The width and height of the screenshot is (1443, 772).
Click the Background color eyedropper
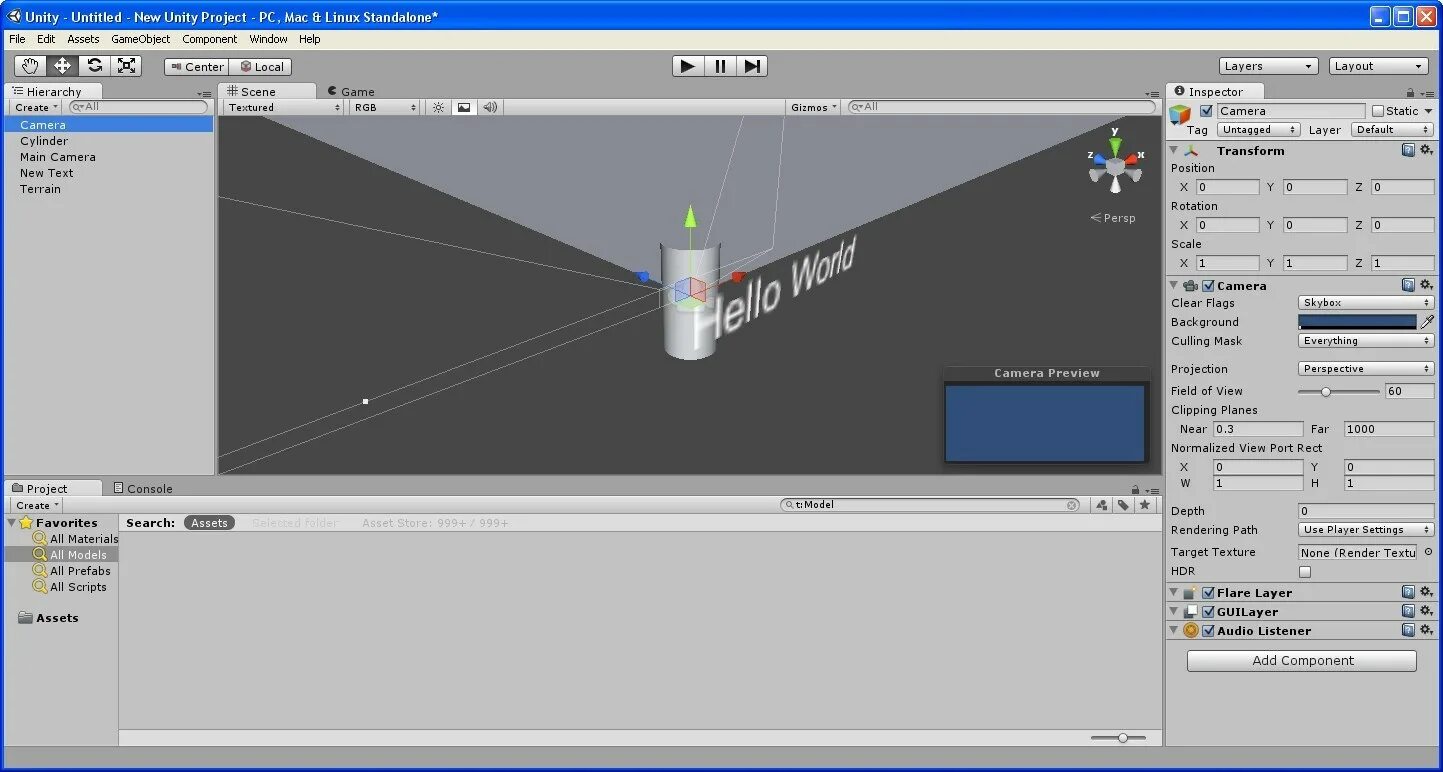[x=1427, y=322]
